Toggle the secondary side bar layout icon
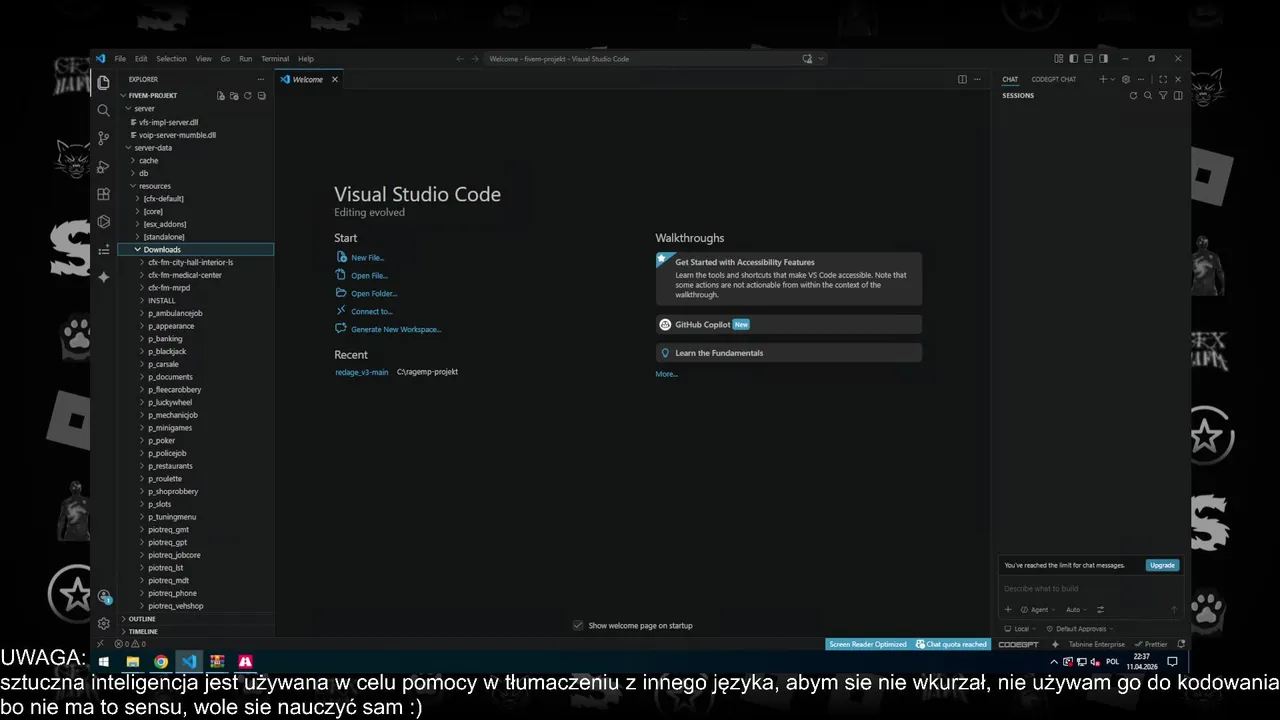Viewport: 1280px width, 720px height. 1103,59
